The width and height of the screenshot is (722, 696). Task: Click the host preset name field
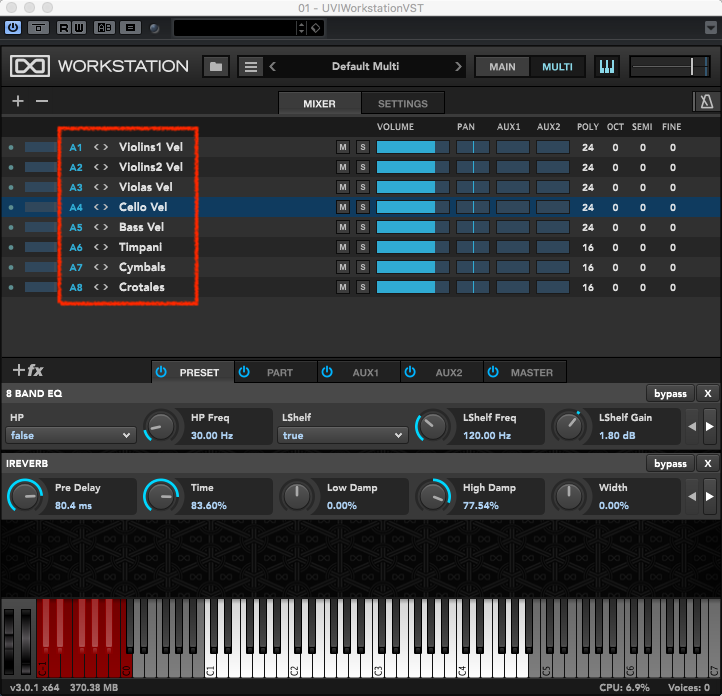[x=235, y=28]
